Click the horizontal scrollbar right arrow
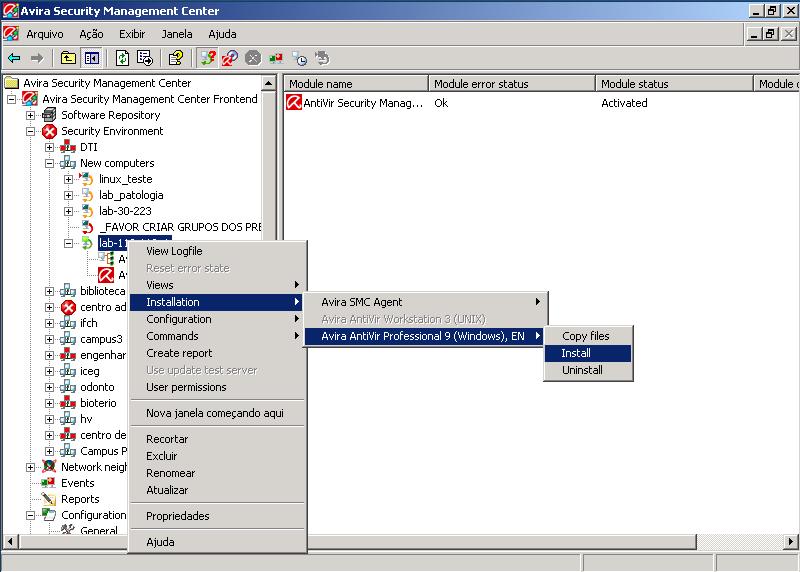Screen dimensions: 800x572 pyautogui.click(x=790, y=541)
